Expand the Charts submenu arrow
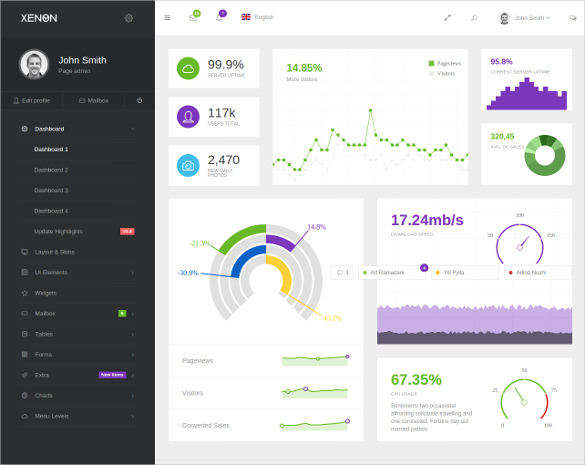 [x=132, y=396]
